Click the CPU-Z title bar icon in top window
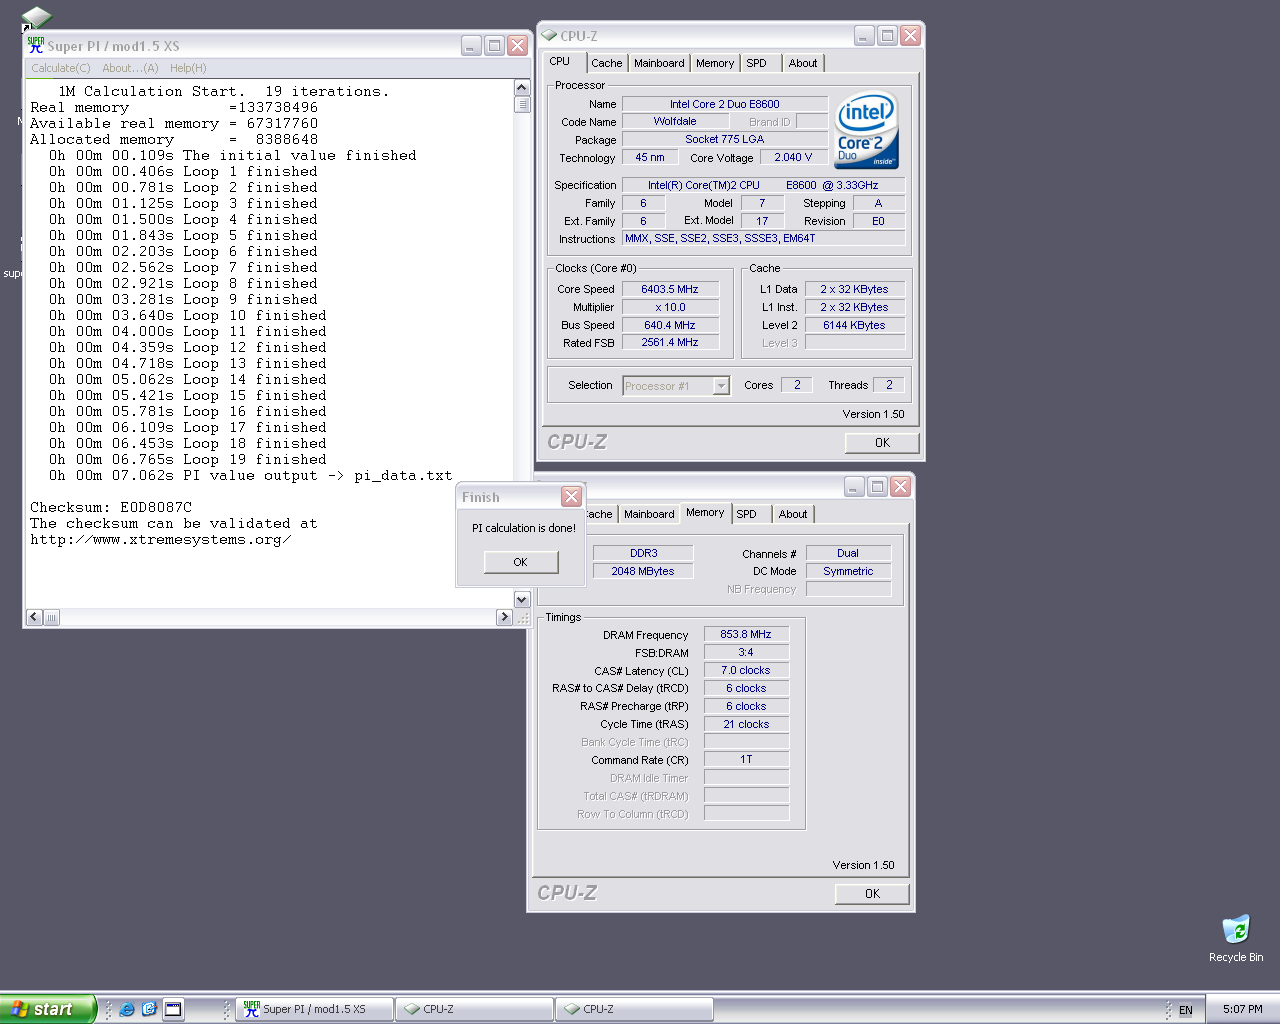 point(549,35)
